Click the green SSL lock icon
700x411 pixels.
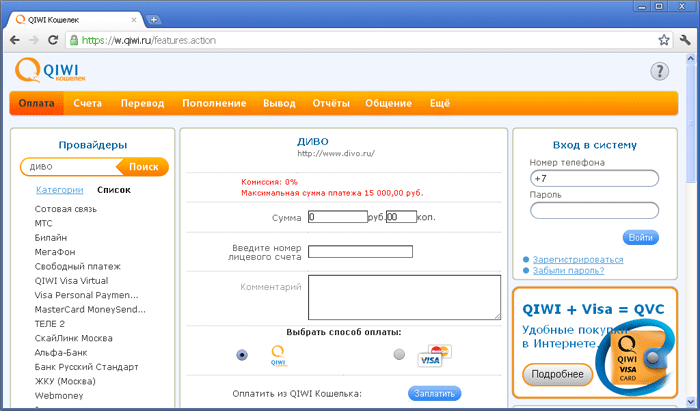[x=74, y=40]
